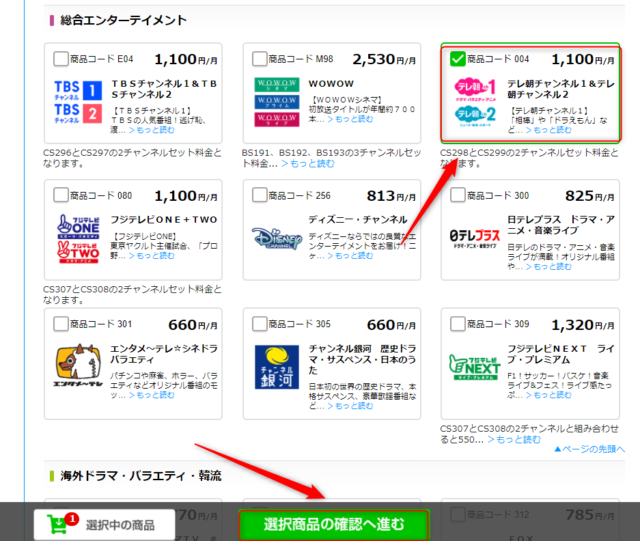
Task: Expand もっと読む in TBS channel card
Action: pos(151,130)
